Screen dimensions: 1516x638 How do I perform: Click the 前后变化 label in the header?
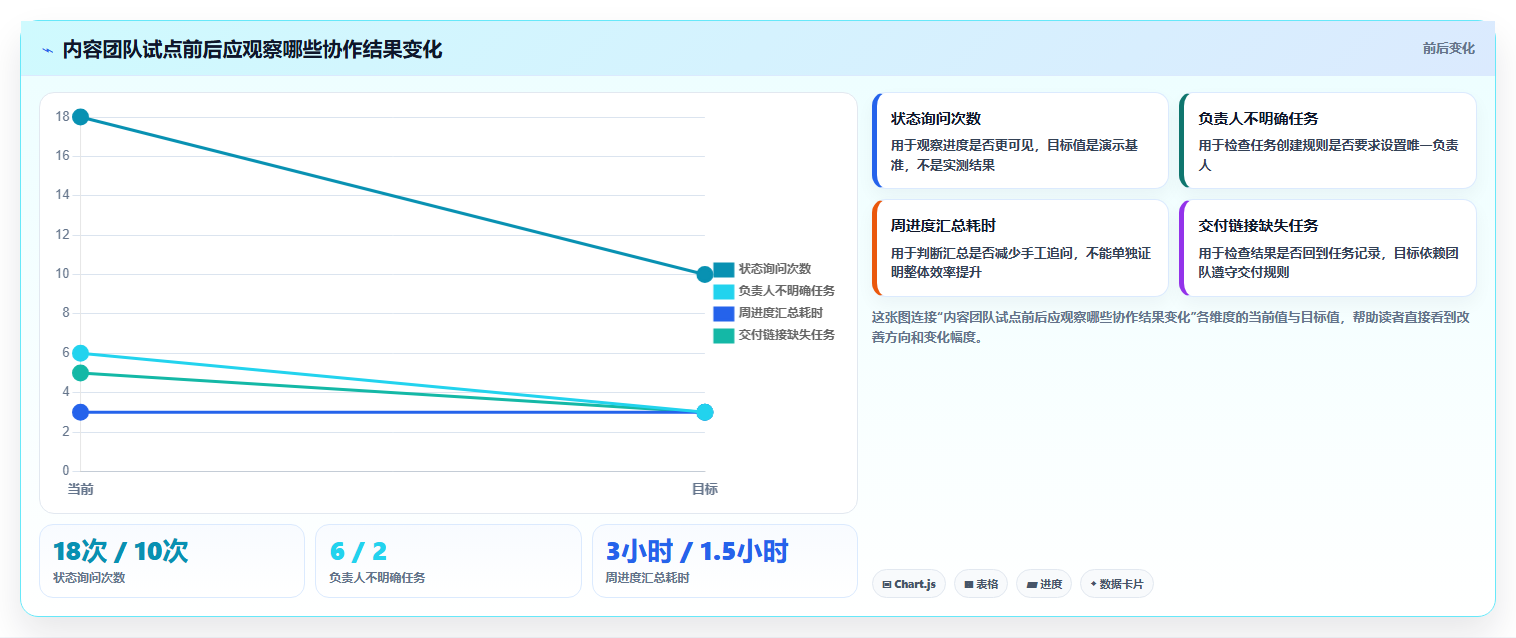click(x=1448, y=49)
